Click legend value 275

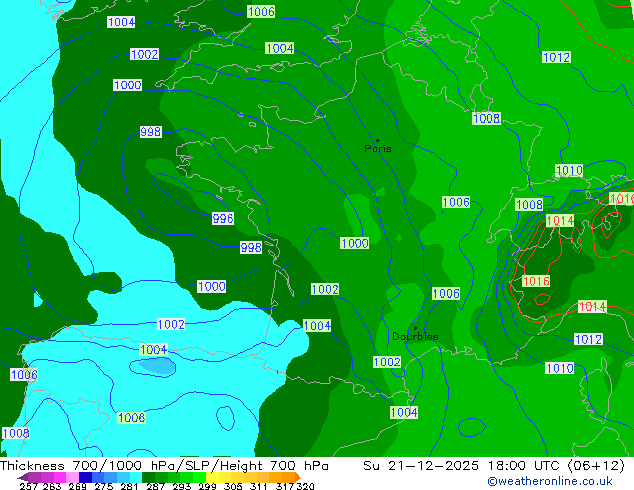102,486
